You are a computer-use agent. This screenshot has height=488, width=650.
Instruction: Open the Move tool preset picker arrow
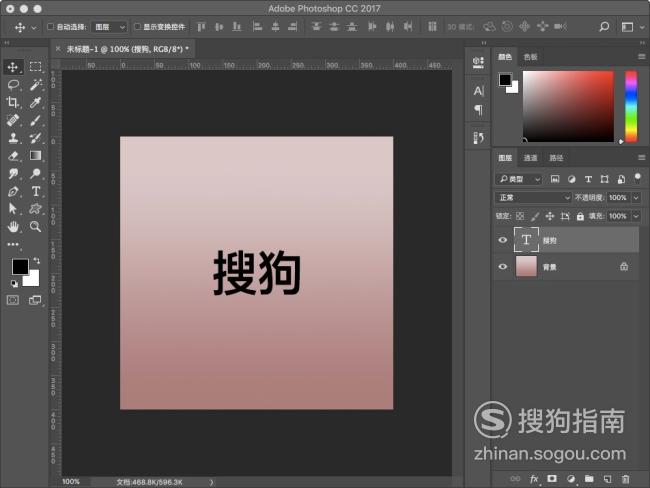[x=34, y=28]
